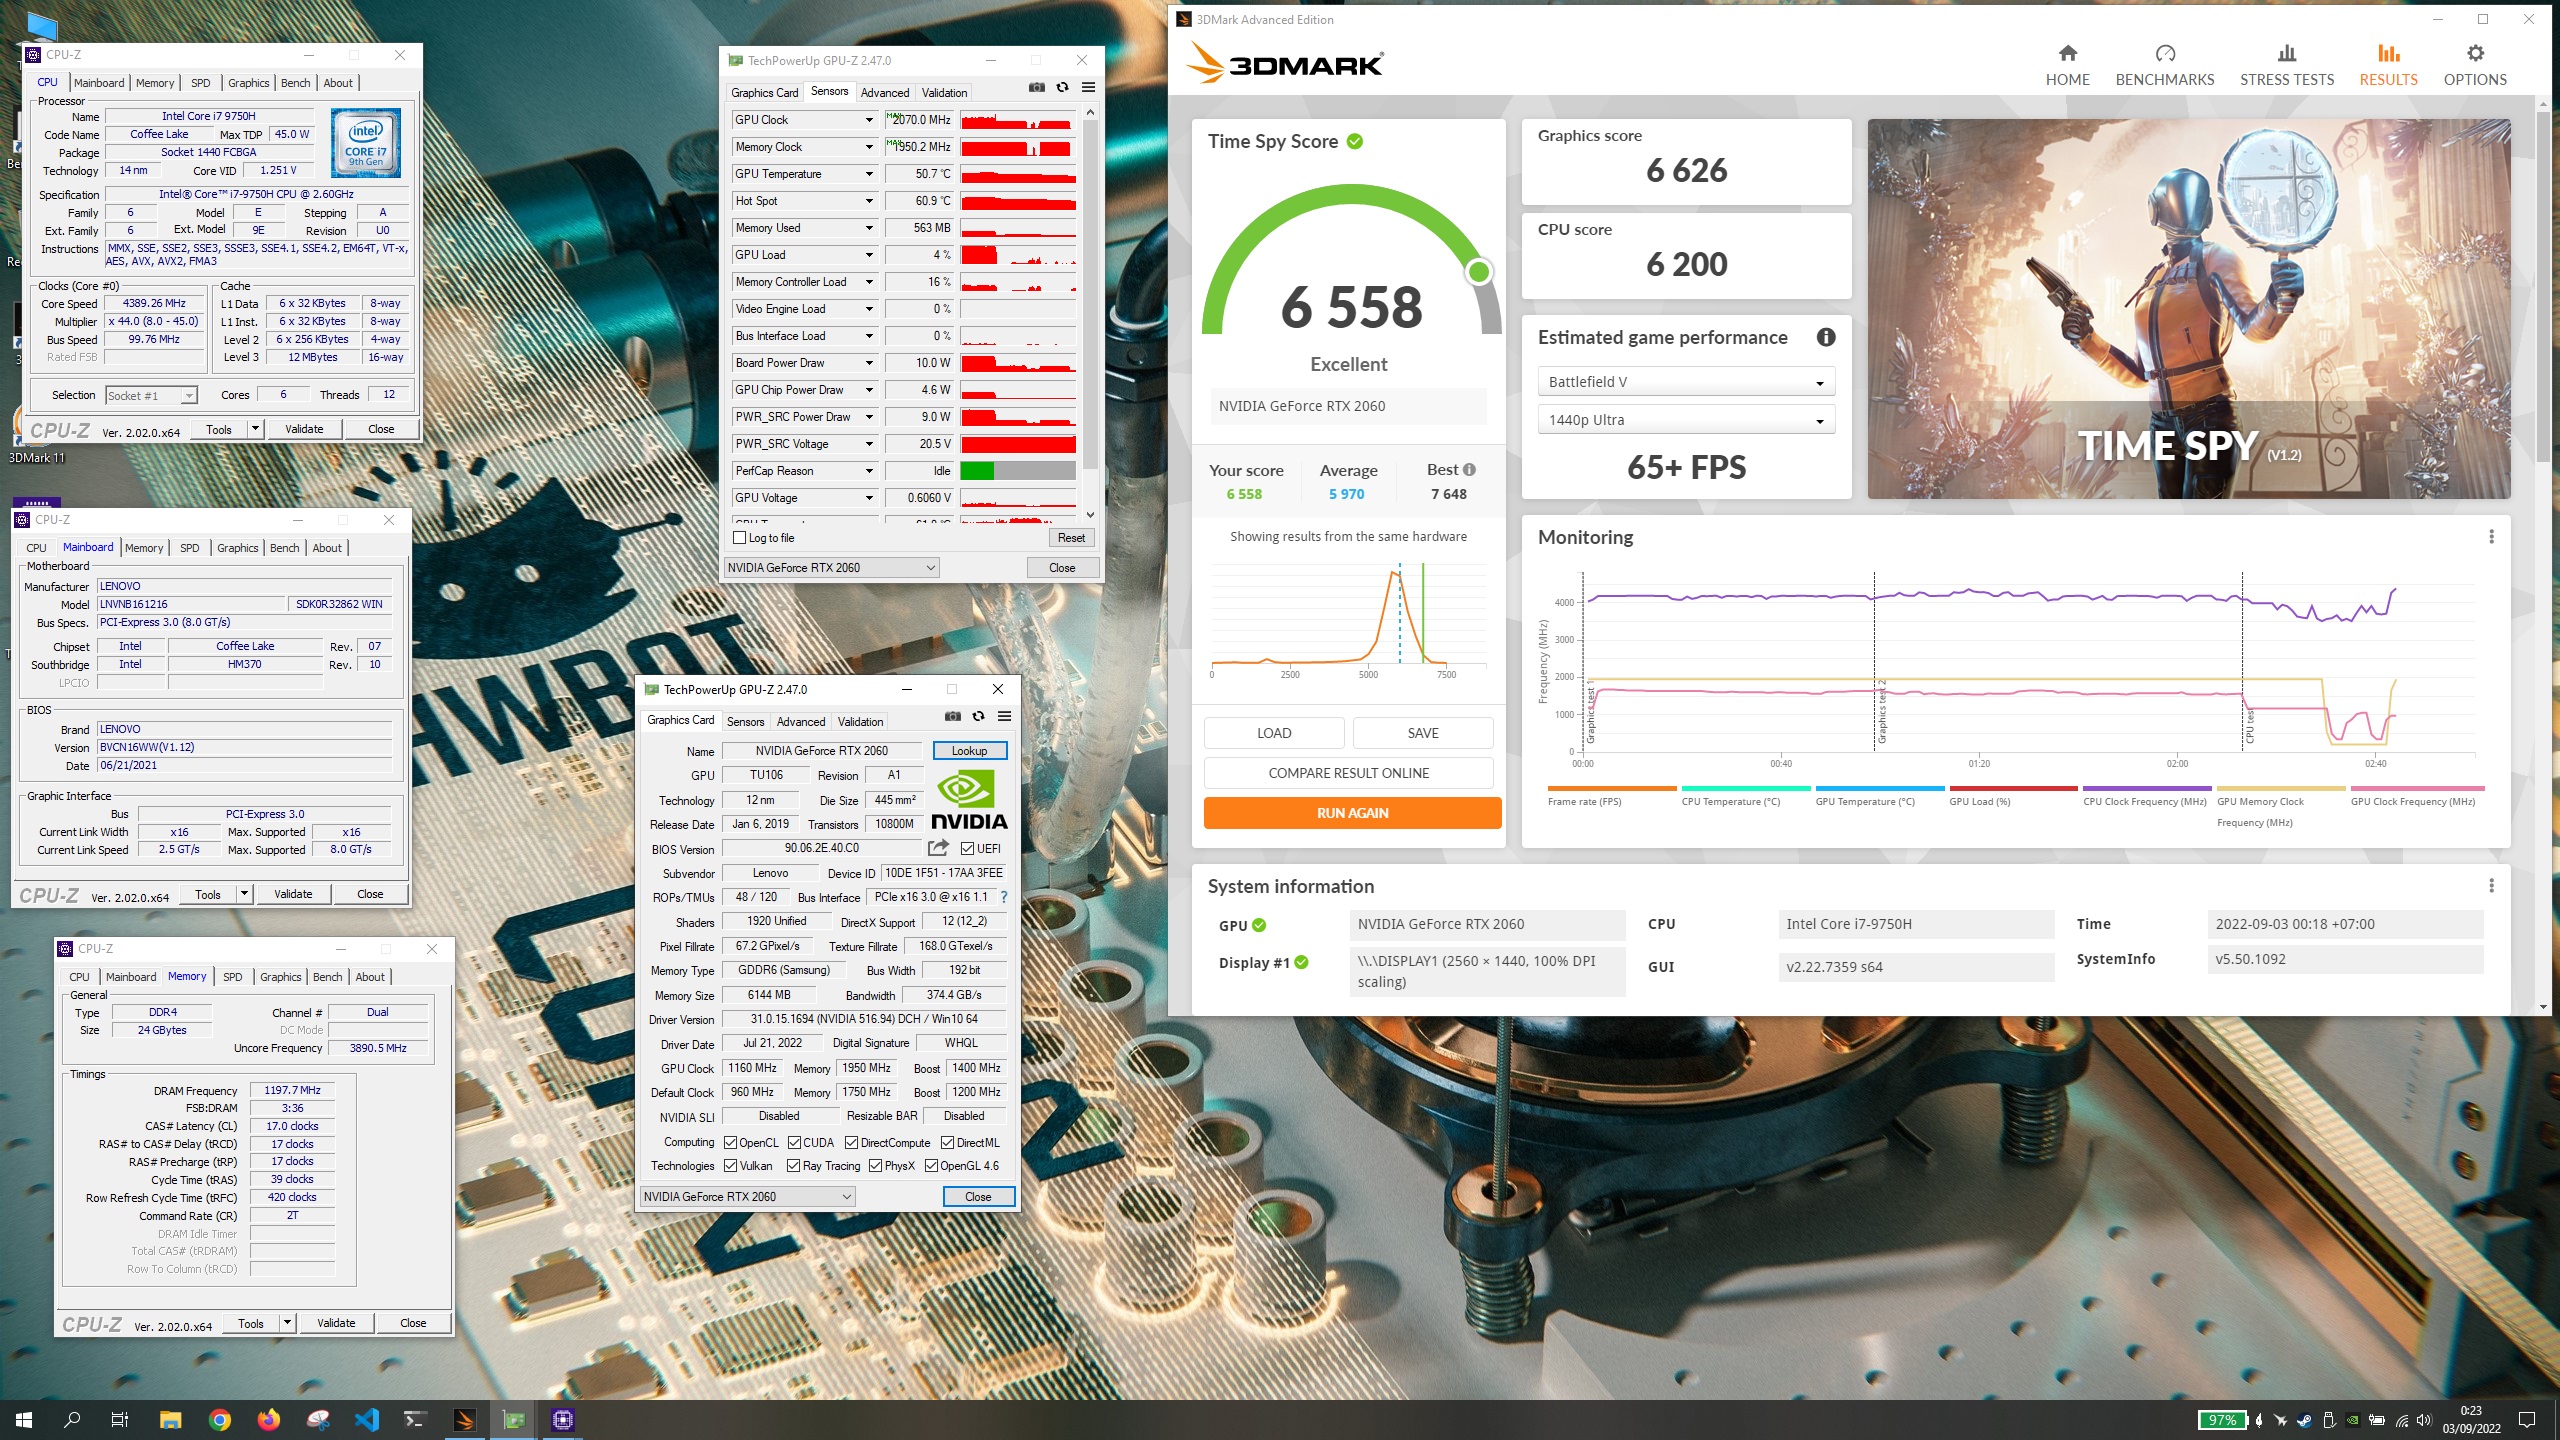Open the Socket #1 selection dropdown in CPU-Z
The height and width of the screenshot is (1440, 2560).
coord(151,395)
